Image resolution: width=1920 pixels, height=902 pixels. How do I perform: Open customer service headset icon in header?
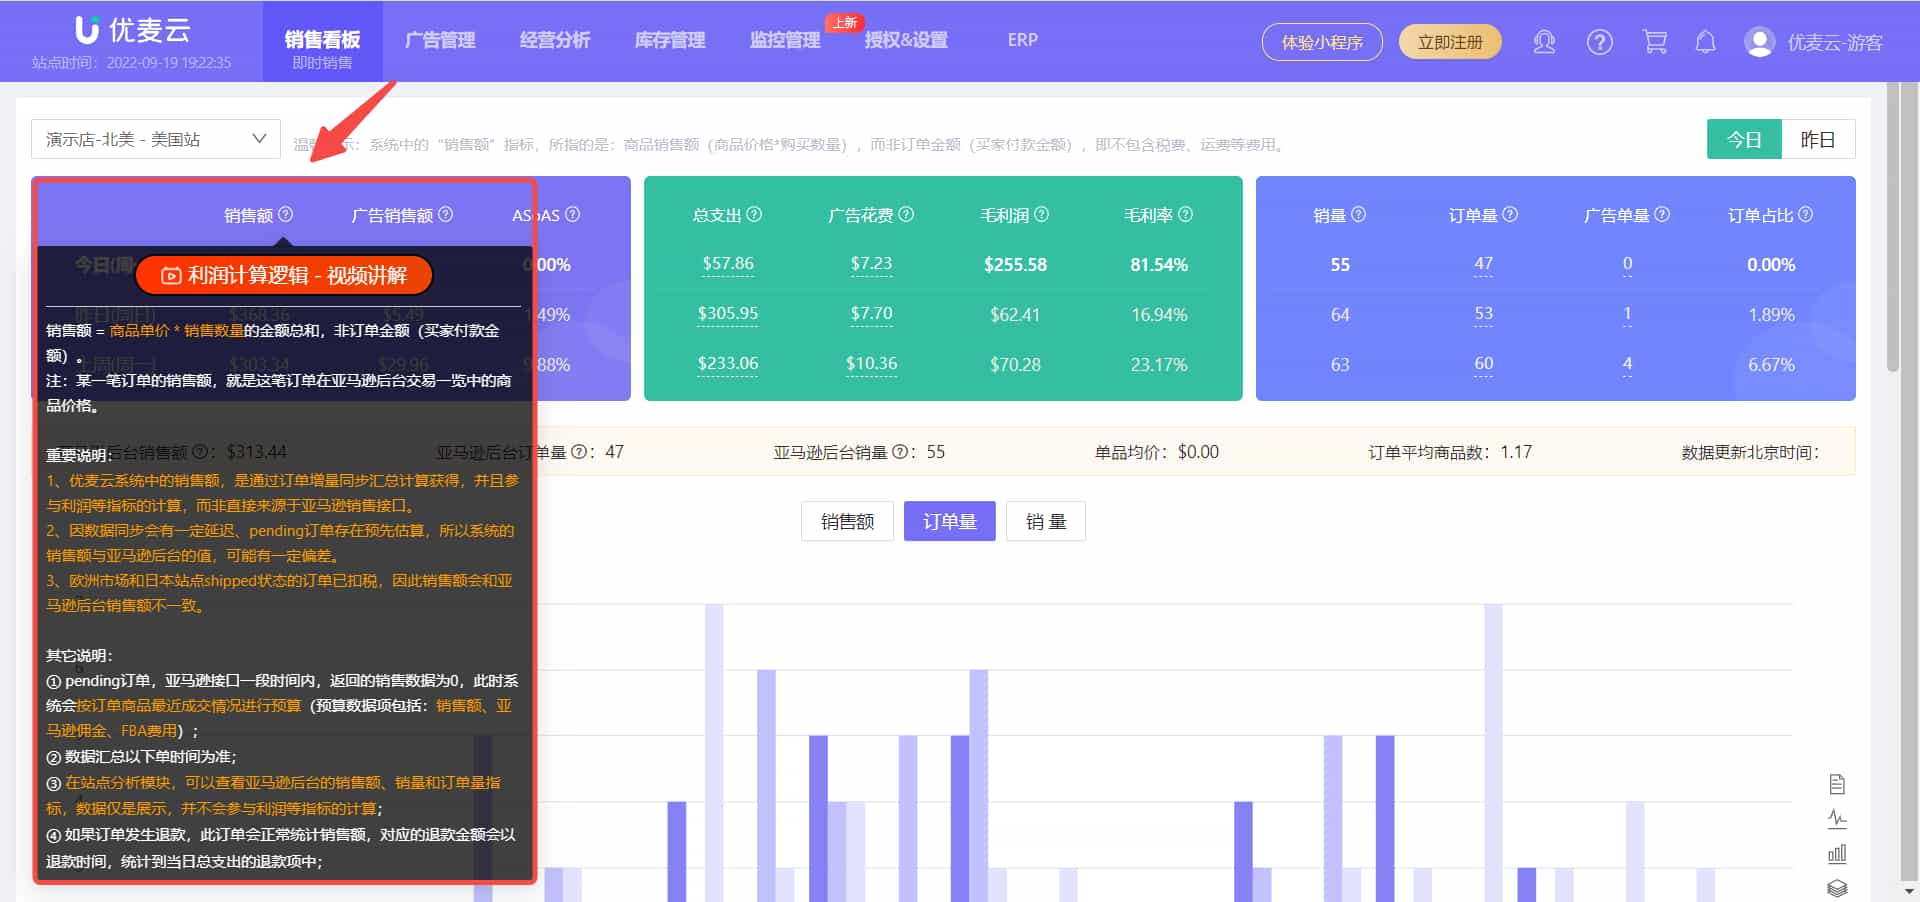[1544, 42]
